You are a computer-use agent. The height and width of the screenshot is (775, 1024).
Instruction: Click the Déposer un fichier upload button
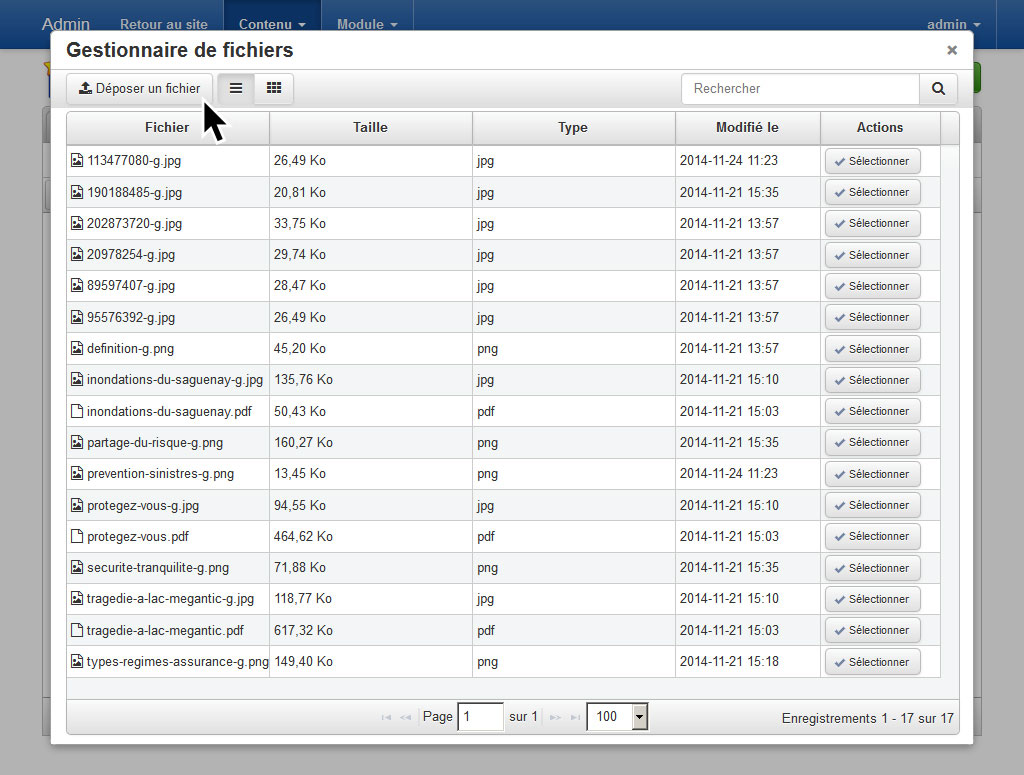click(140, 88)
